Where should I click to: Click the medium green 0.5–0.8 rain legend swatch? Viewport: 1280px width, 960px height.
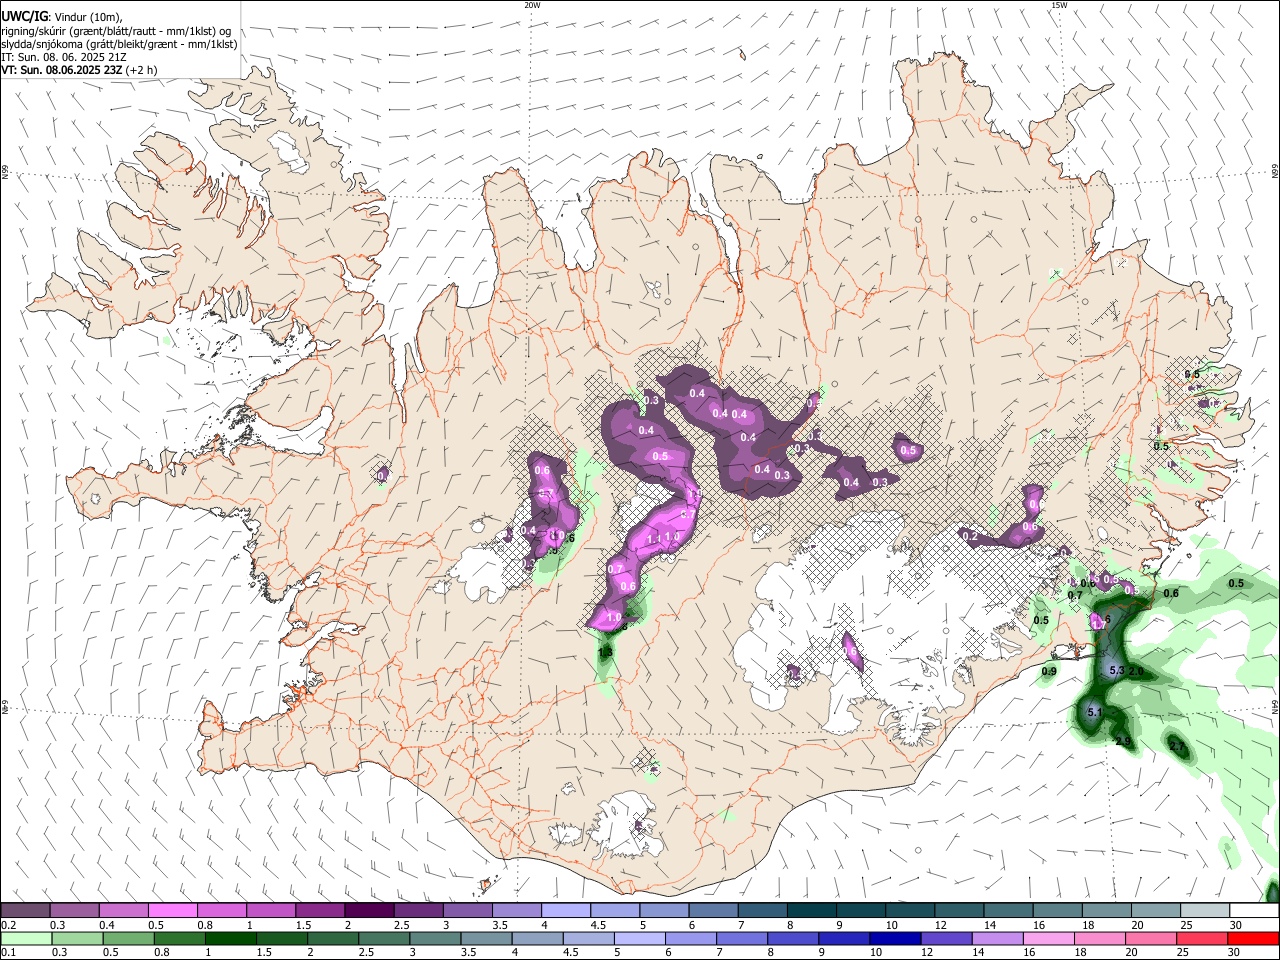pos(128,938)
